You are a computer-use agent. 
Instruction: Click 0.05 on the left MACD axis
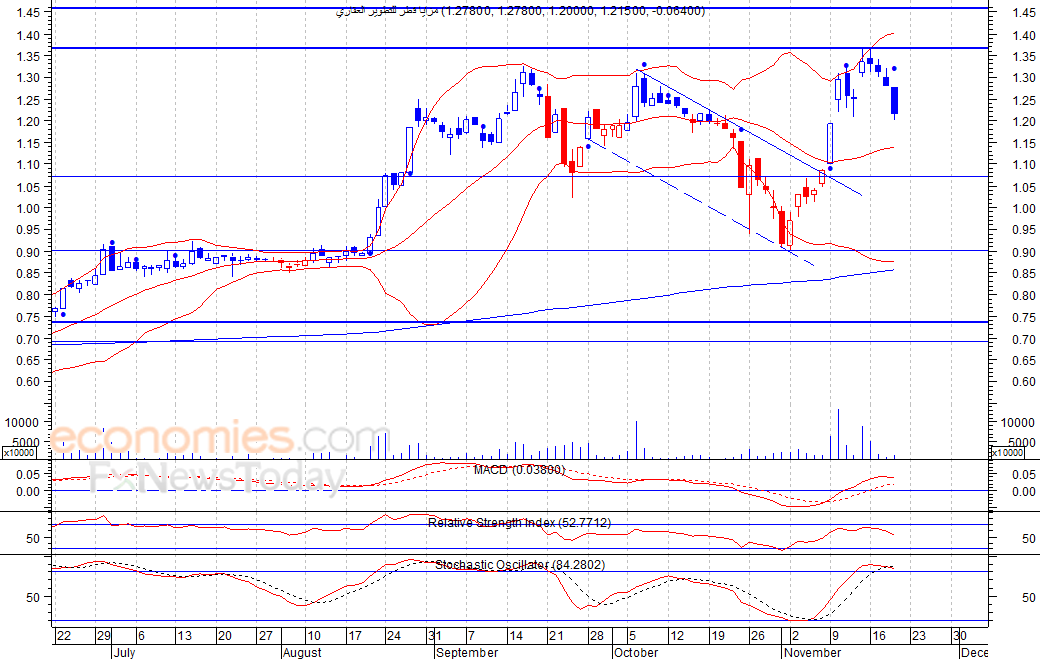[29, 475]
